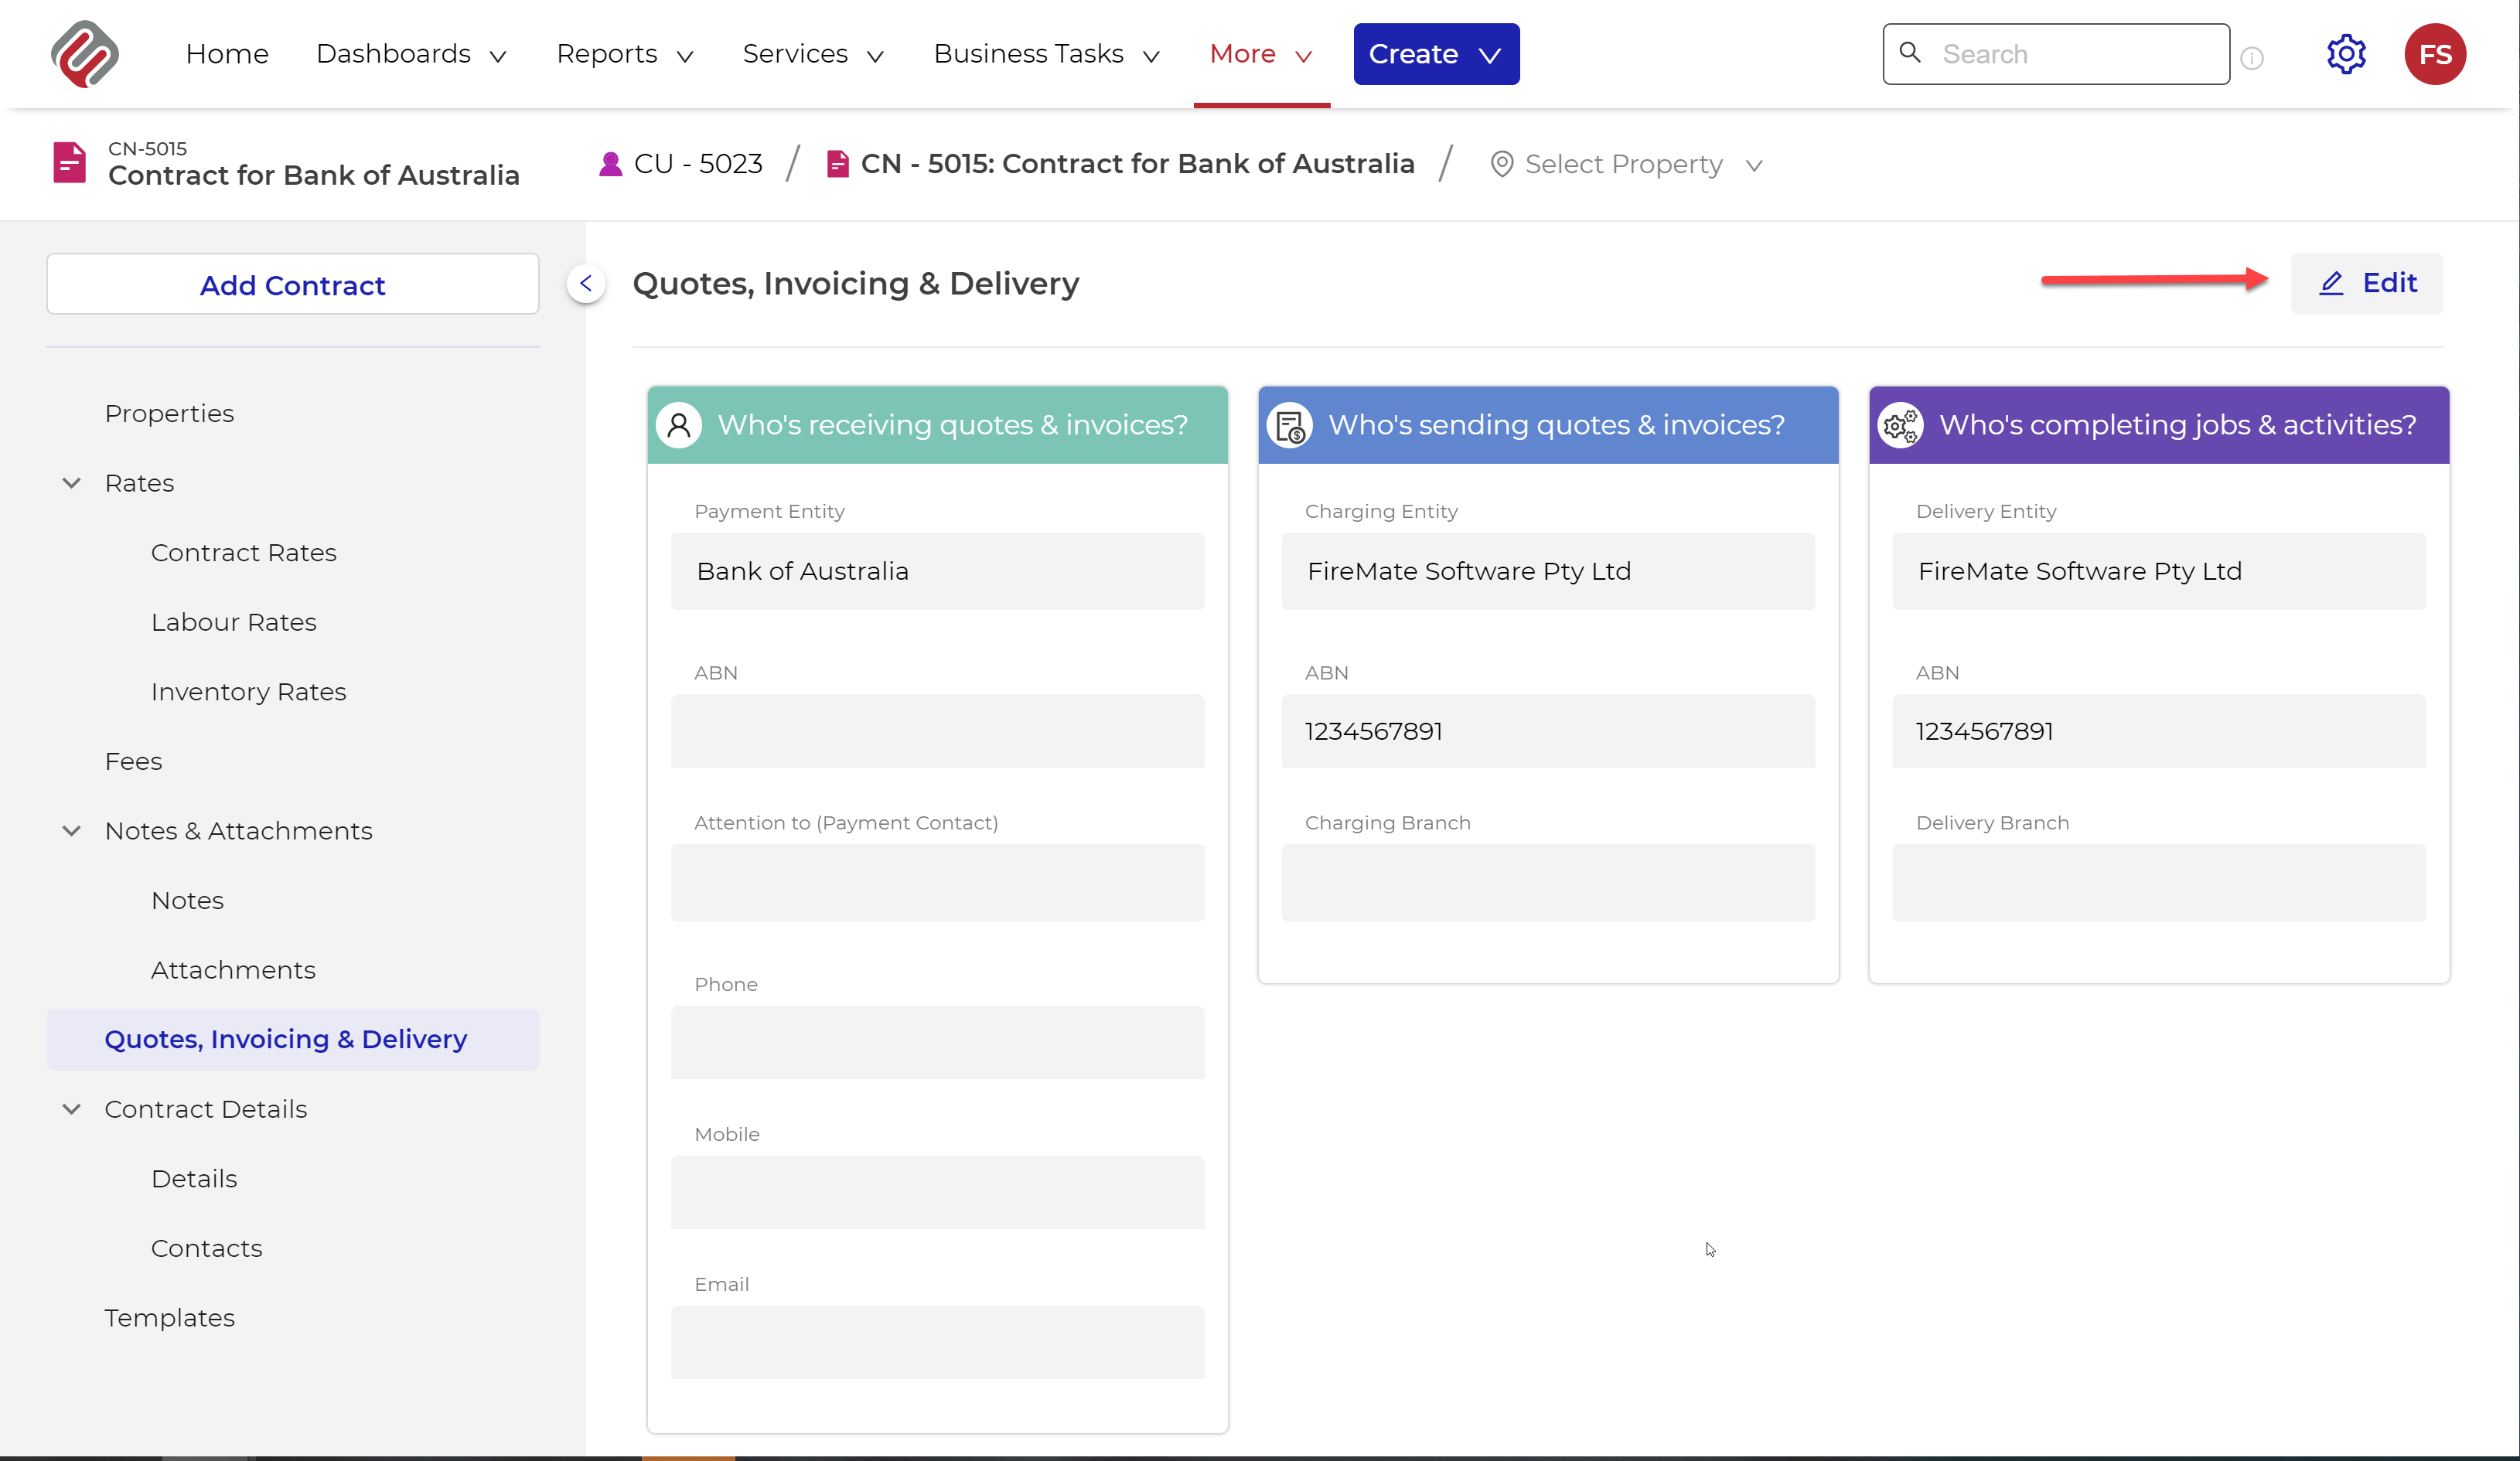This screenshot has height=1461, width=2520.
Task: Click the location pin icon by Select Property
Action: pos(1501,164)
